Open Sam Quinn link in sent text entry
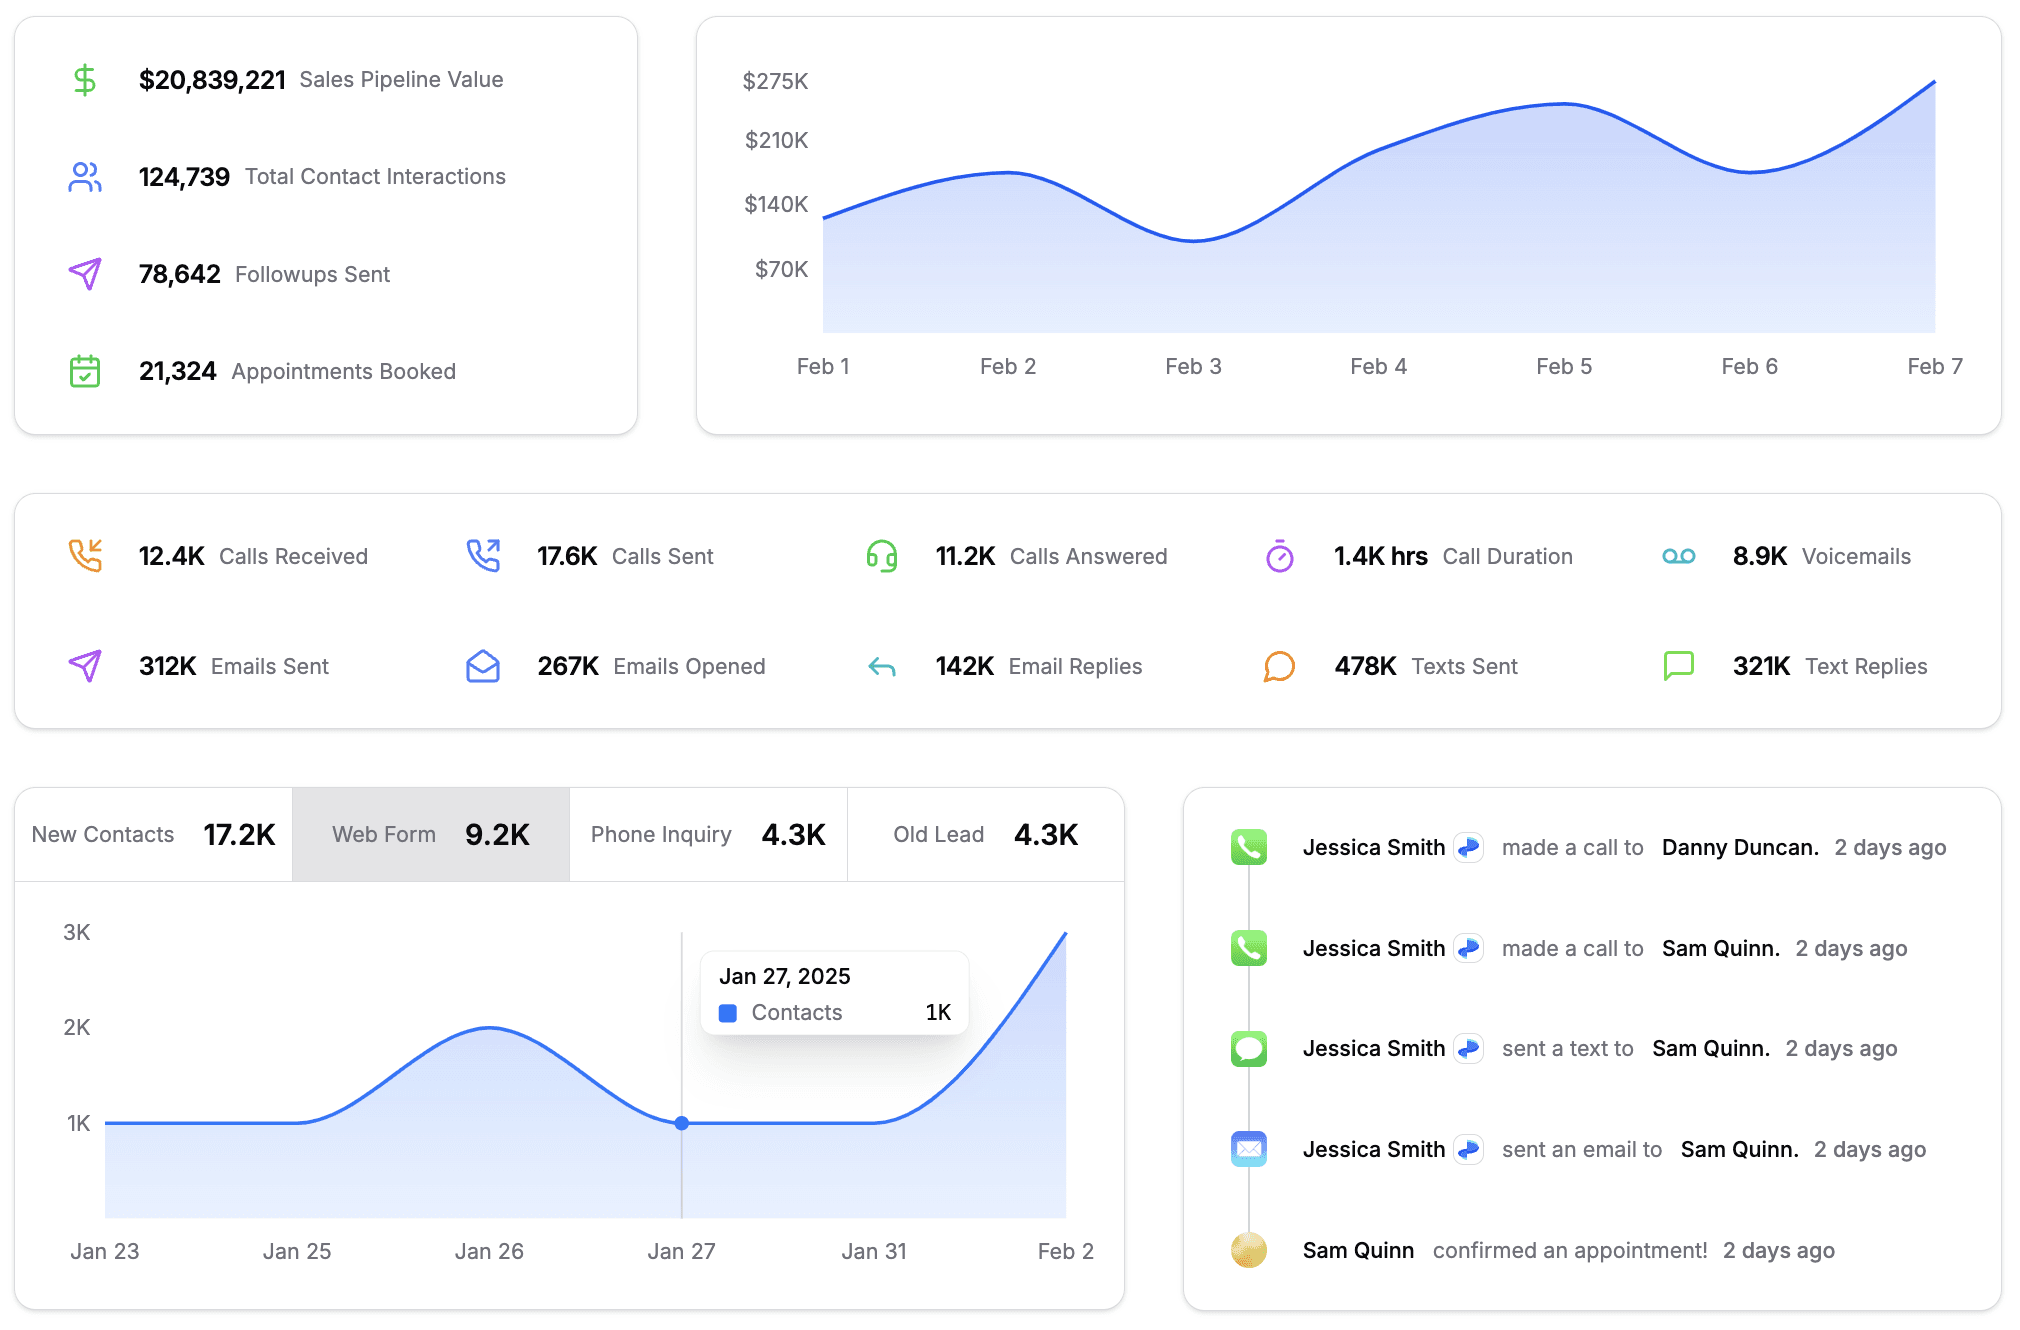The height and width of the screenshot is (1330, 2020). [x=1711, y=1048]
